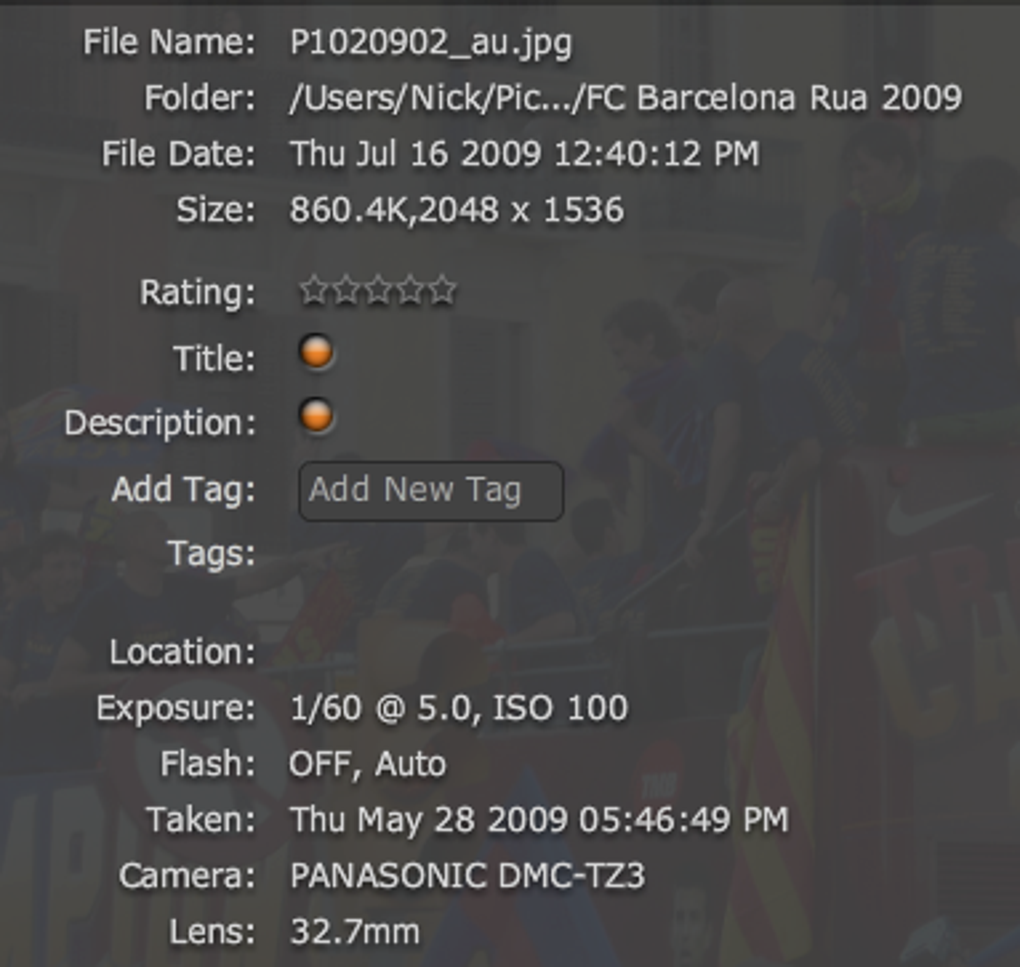Screen dimensions: 1020x967
Task: Set rating to three stars
Action: pyautogui.click(x=378, y=289)
